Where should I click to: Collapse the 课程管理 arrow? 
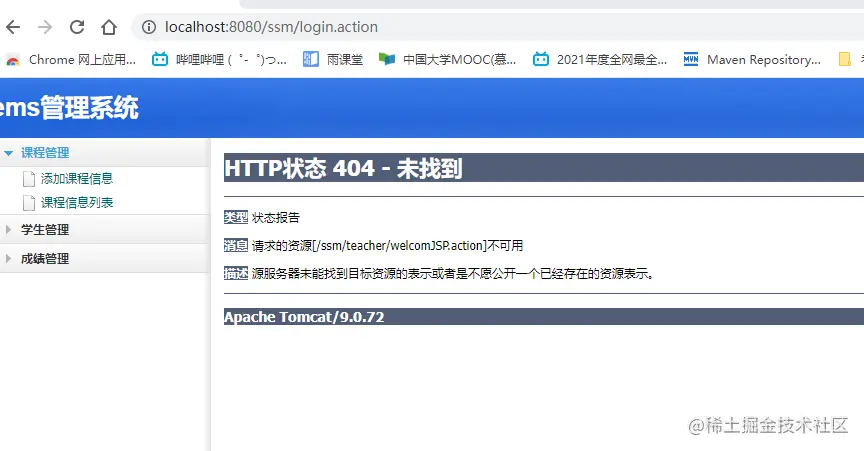pos(8,153)
